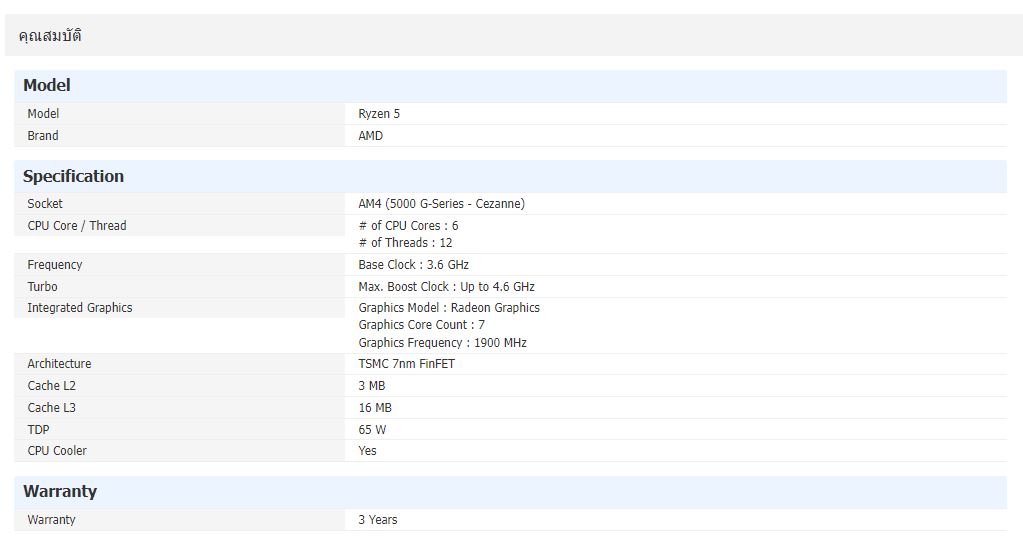Select the Ryzen 5 model value
The width and height of the screenshot is (1023, 546).
click(379, 114)
